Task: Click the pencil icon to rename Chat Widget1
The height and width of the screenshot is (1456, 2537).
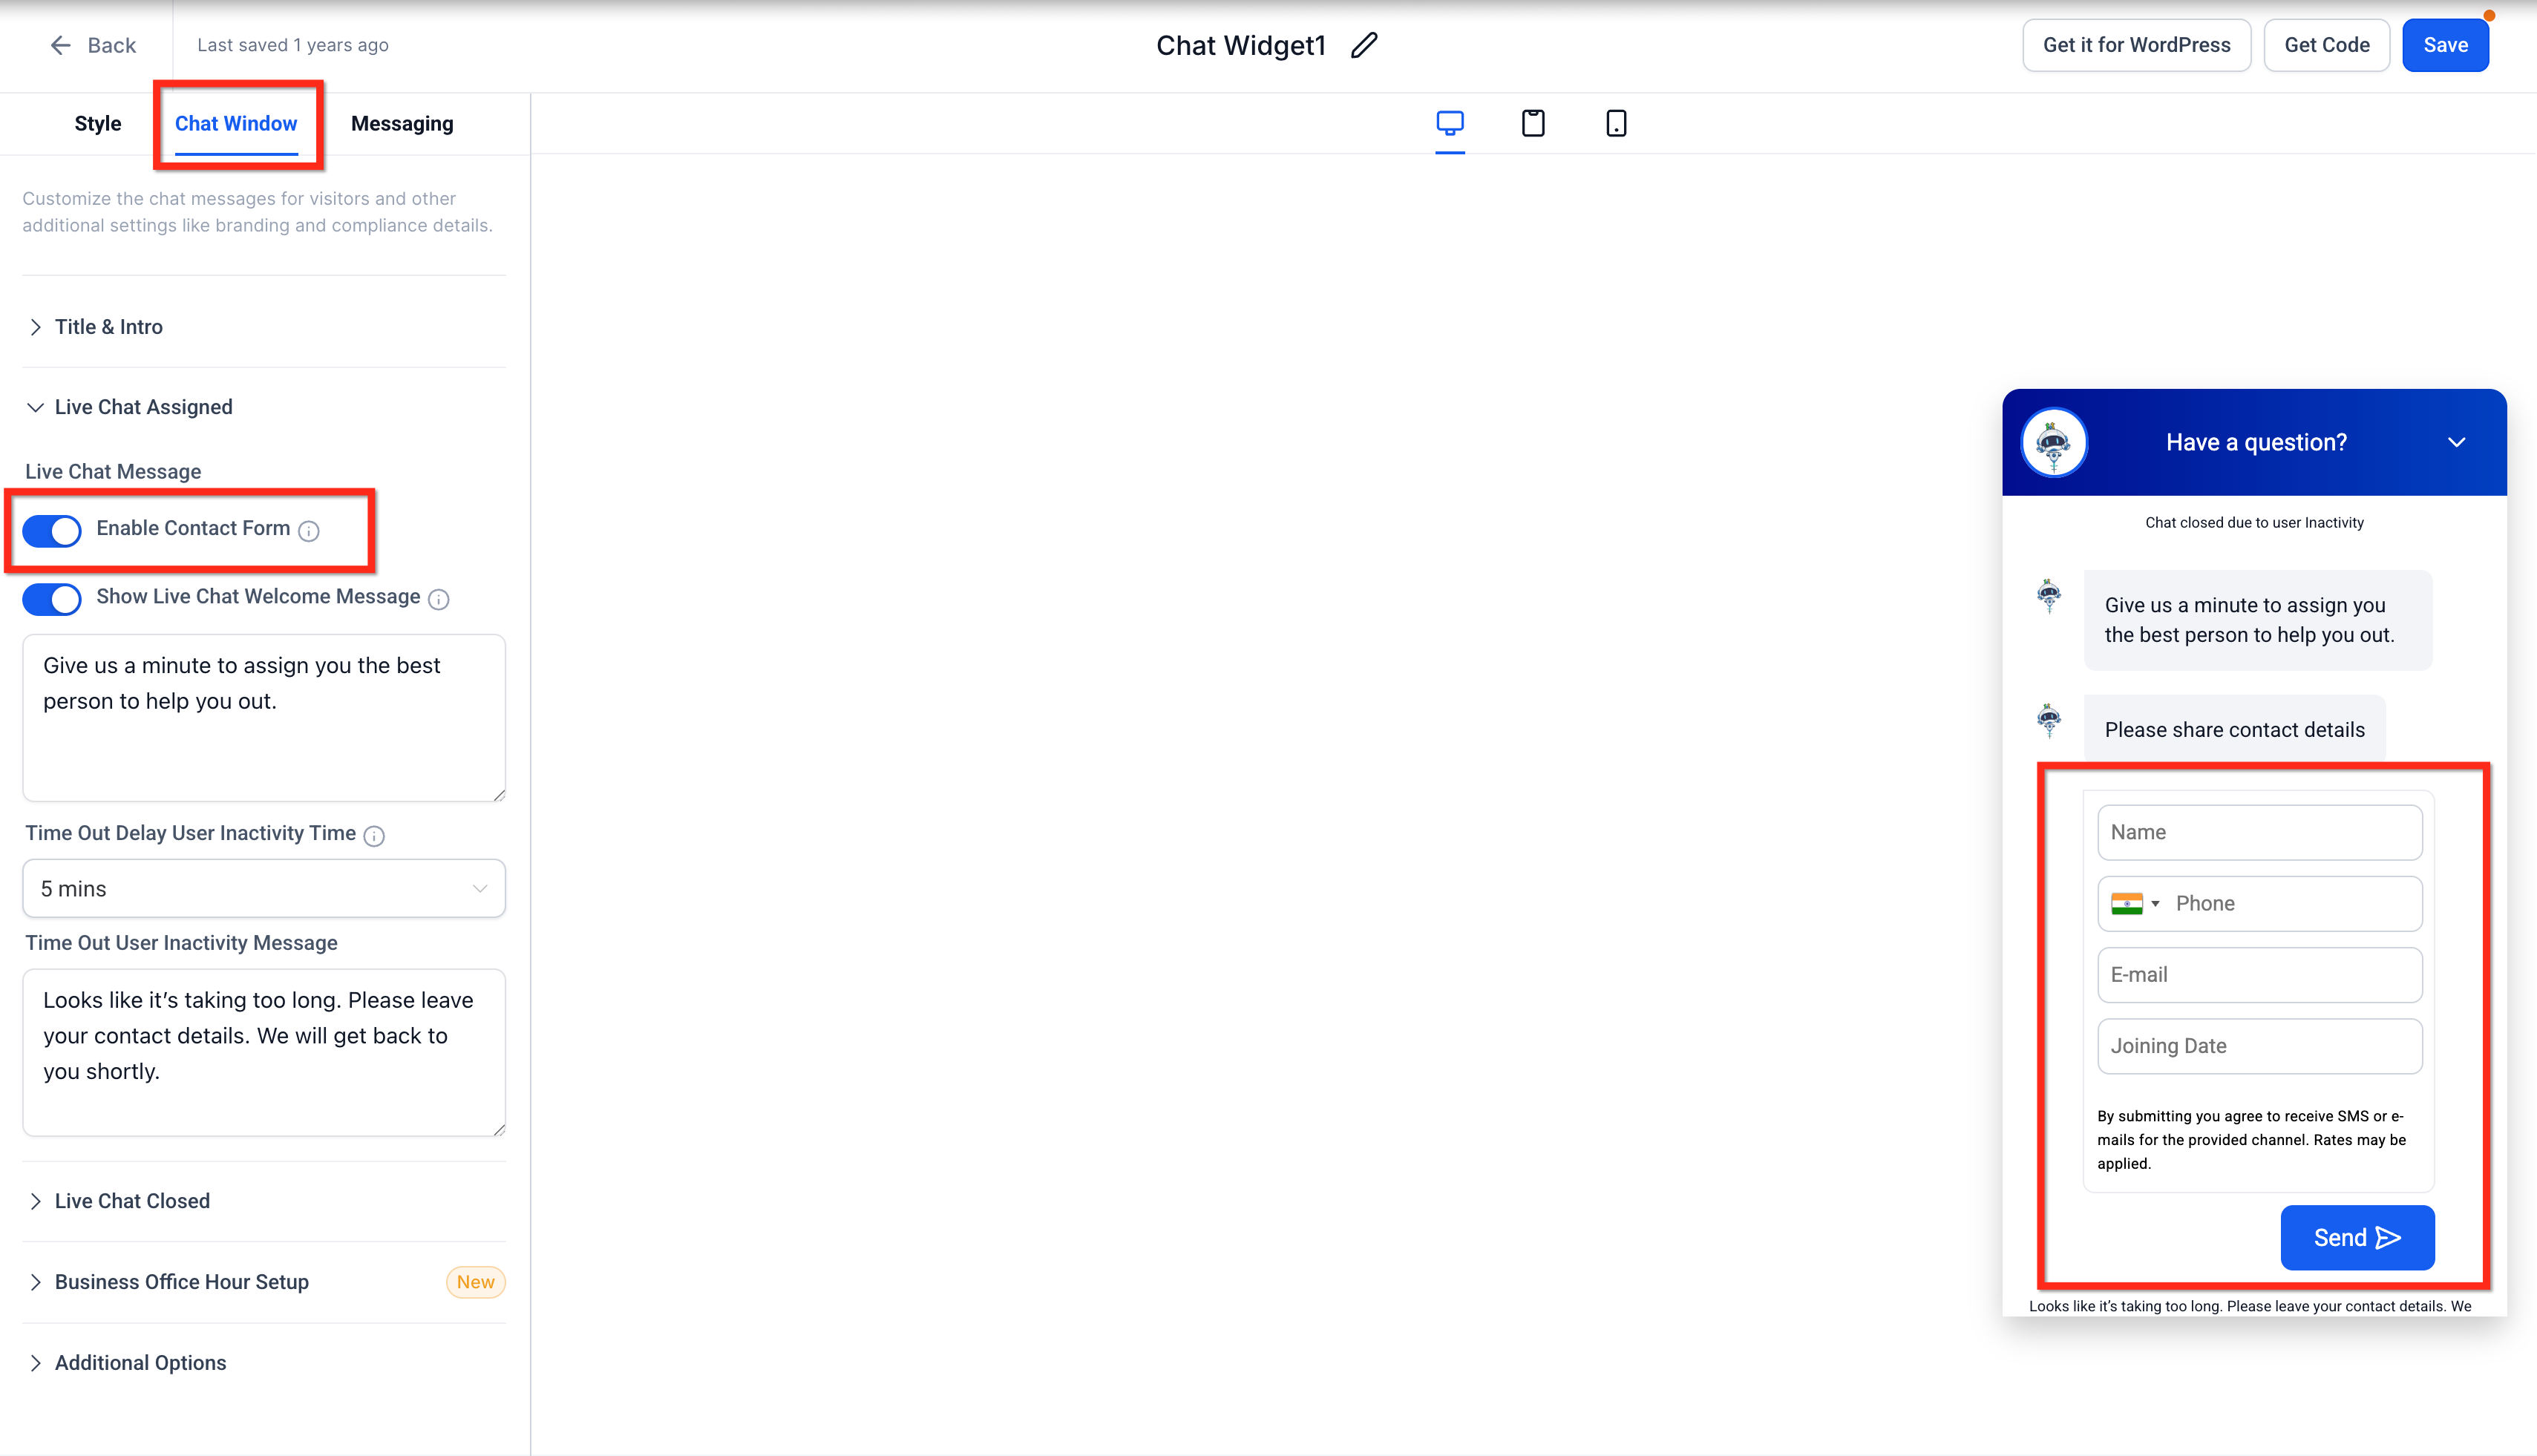Action: [1363, 46]
